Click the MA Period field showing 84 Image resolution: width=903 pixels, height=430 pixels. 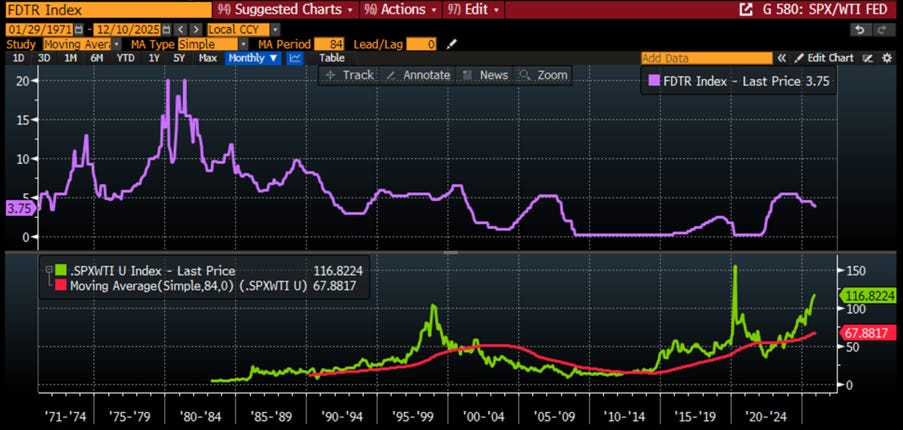coord(329,44)
